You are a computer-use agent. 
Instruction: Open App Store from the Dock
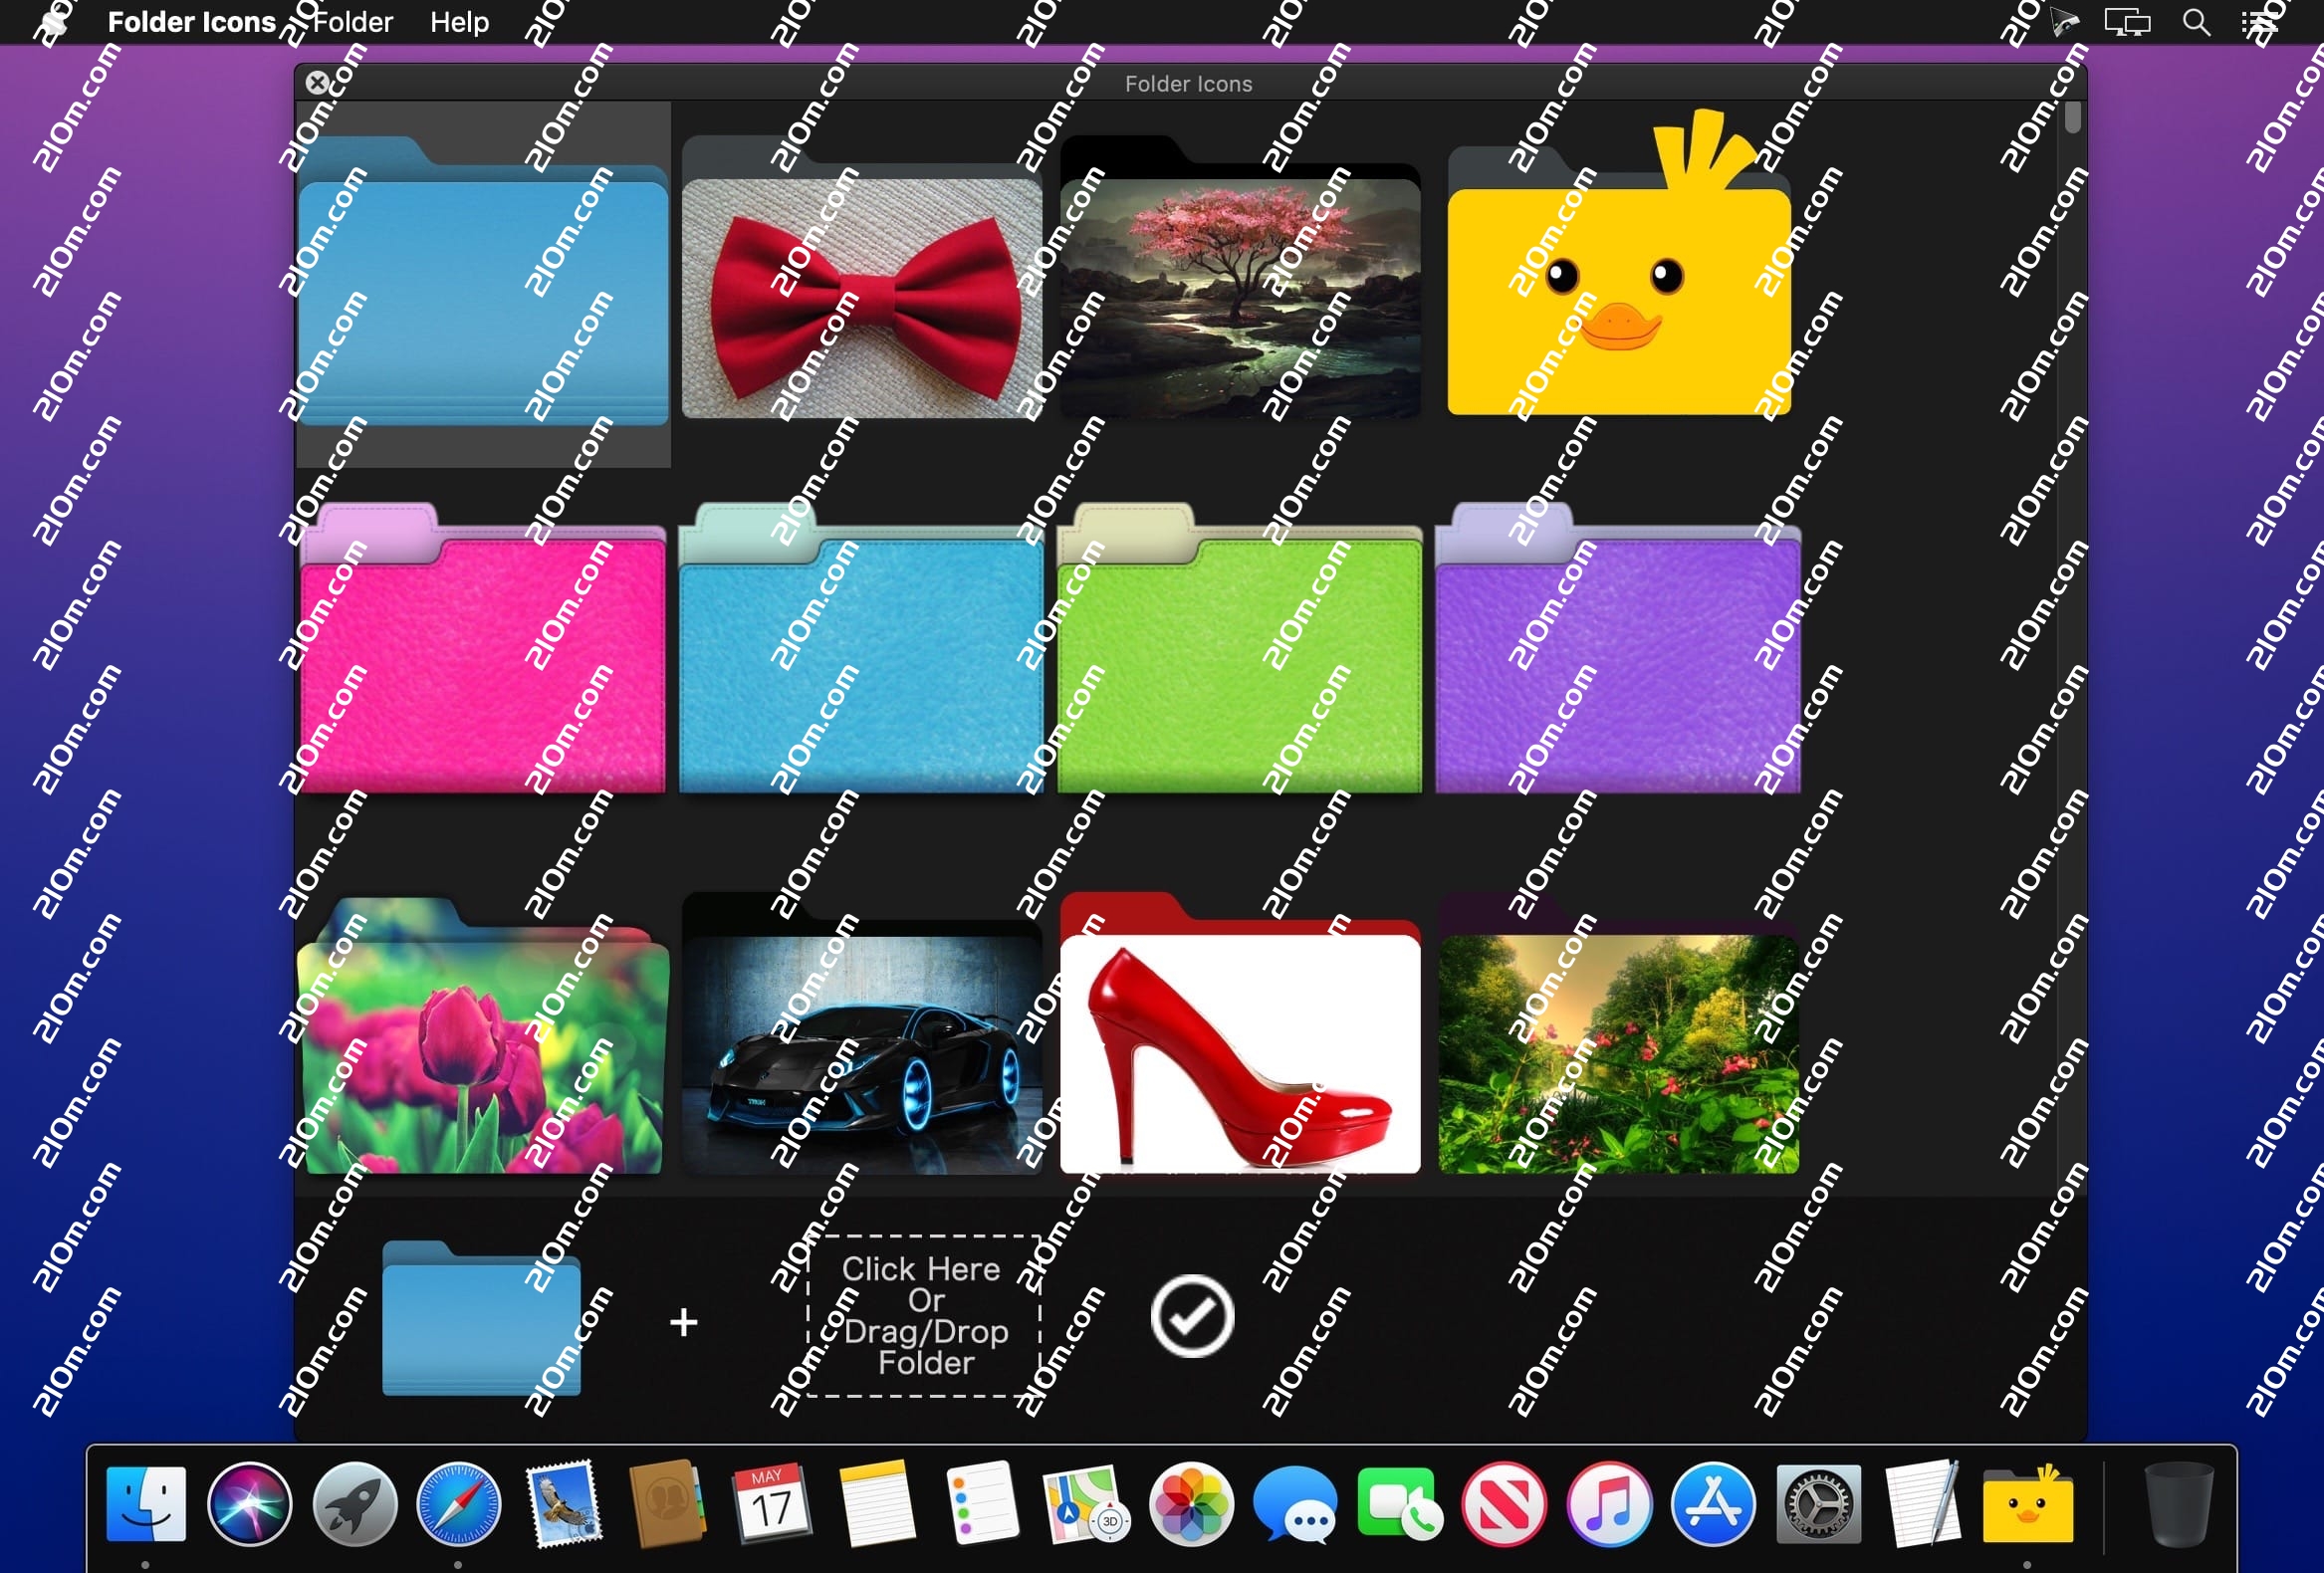[1713, 1504]
